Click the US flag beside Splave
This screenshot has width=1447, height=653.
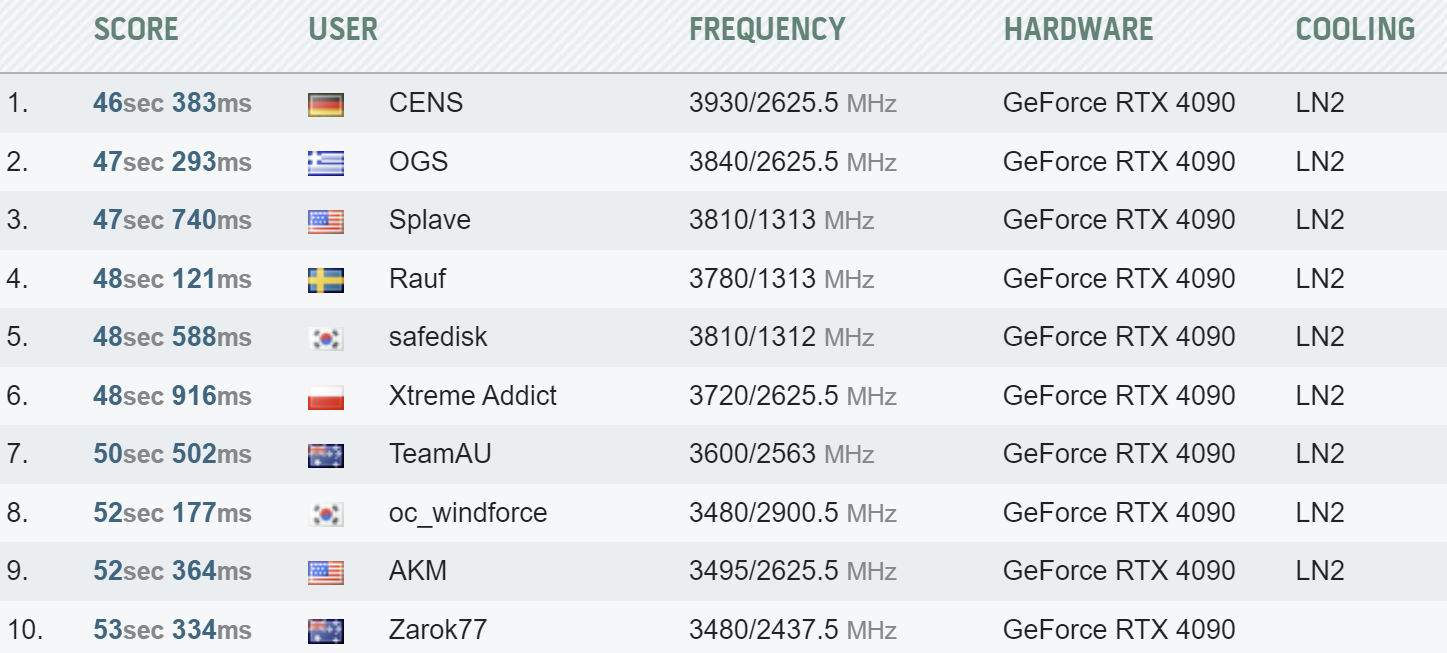coord(326,221)
